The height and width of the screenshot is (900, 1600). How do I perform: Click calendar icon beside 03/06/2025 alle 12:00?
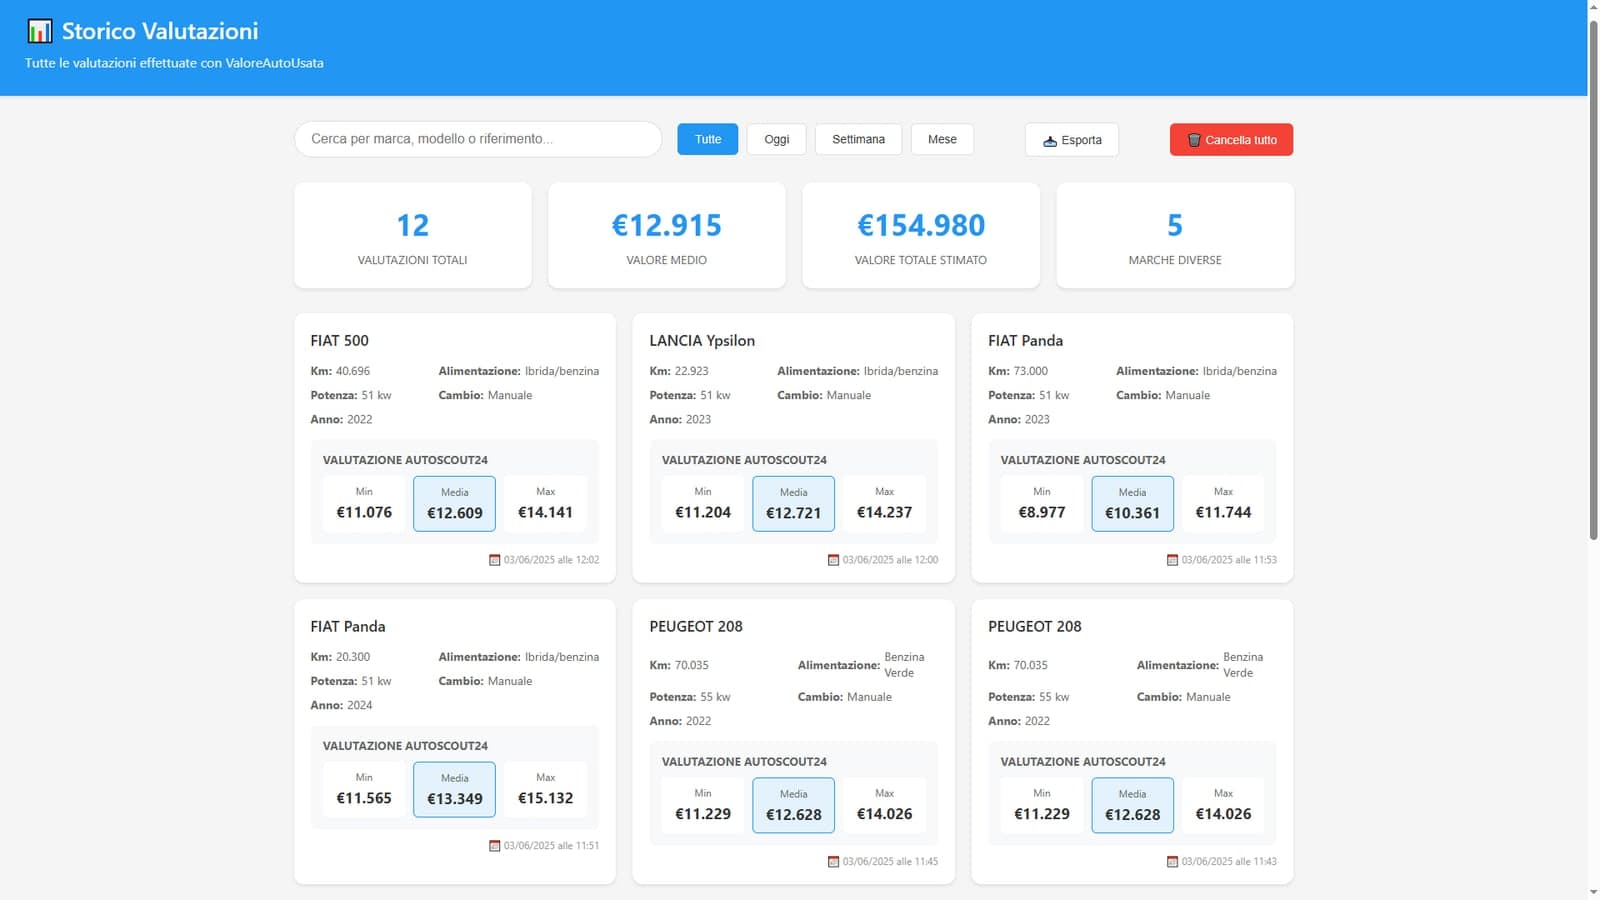(833, 560)
